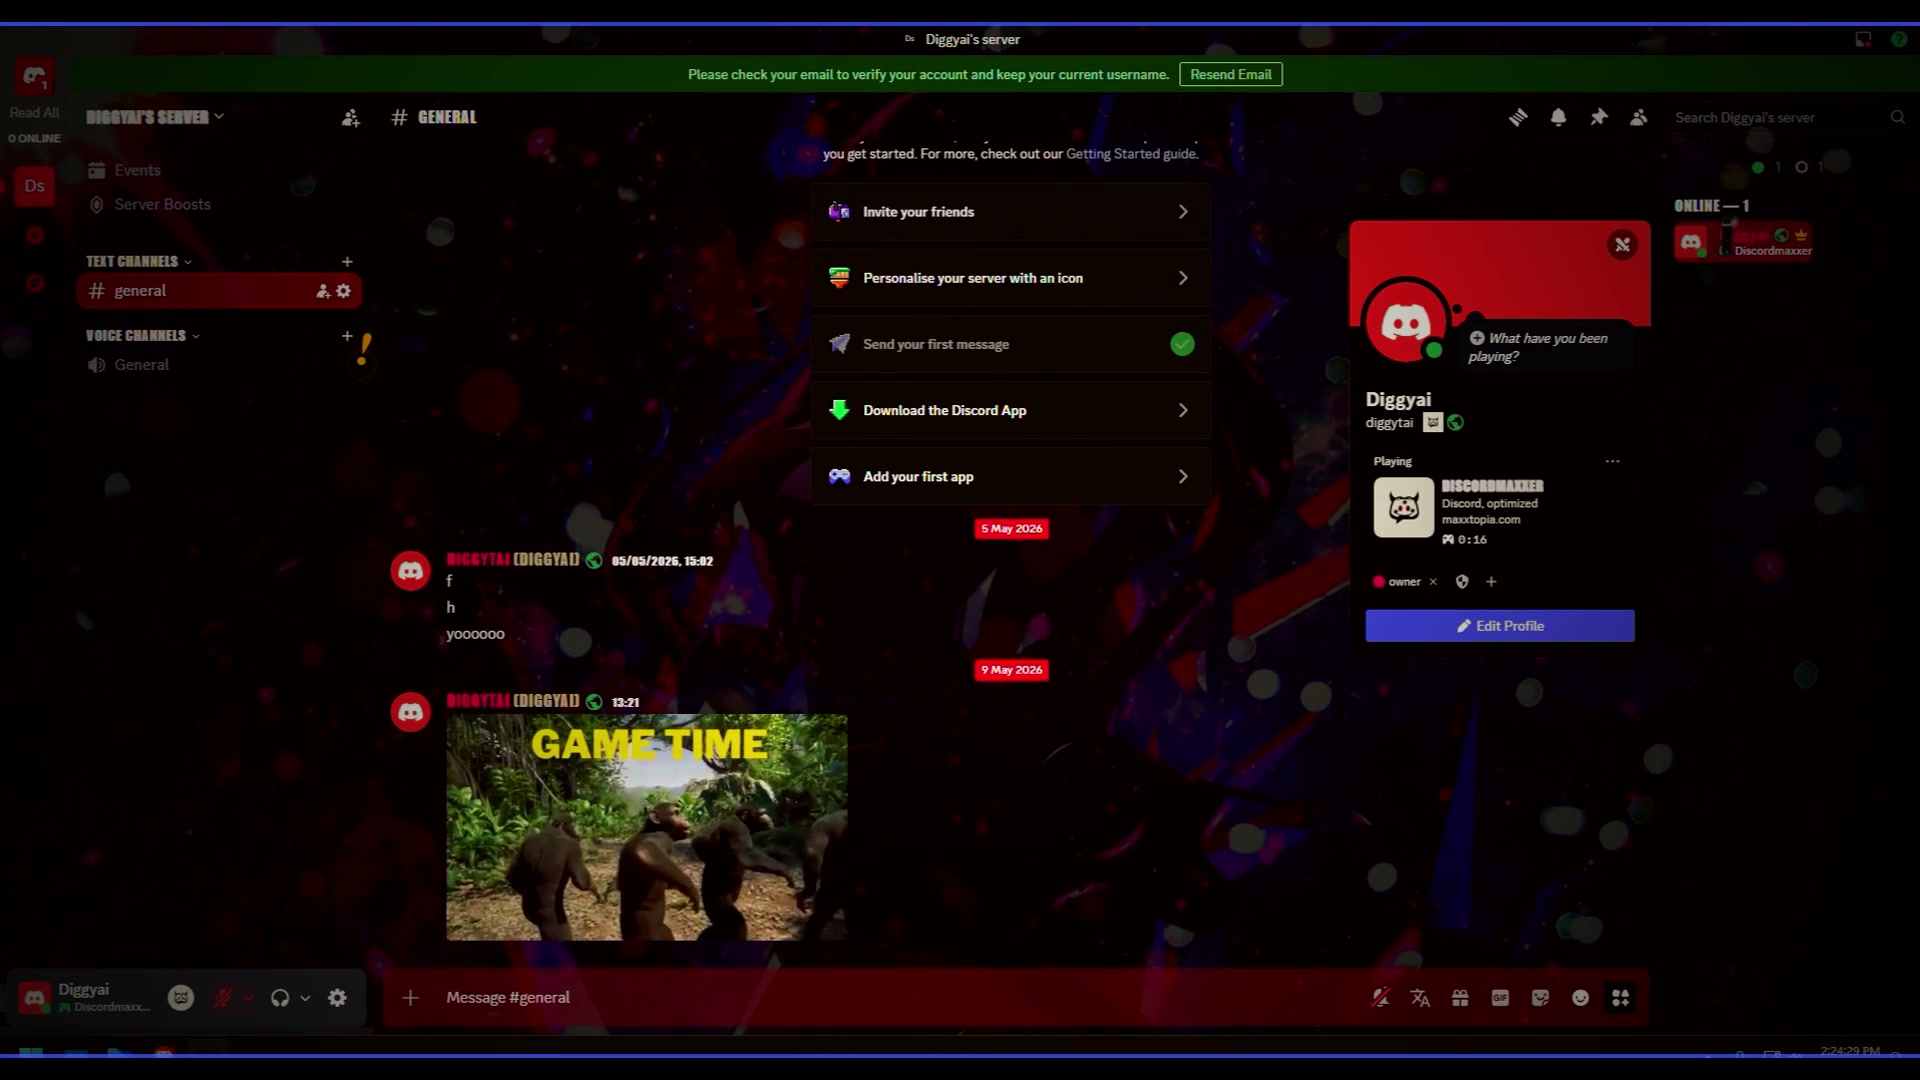This screenshot has height=1080, width=1920.
Task: Open output device dropdown beside headphones
Action: pos(305,998)
